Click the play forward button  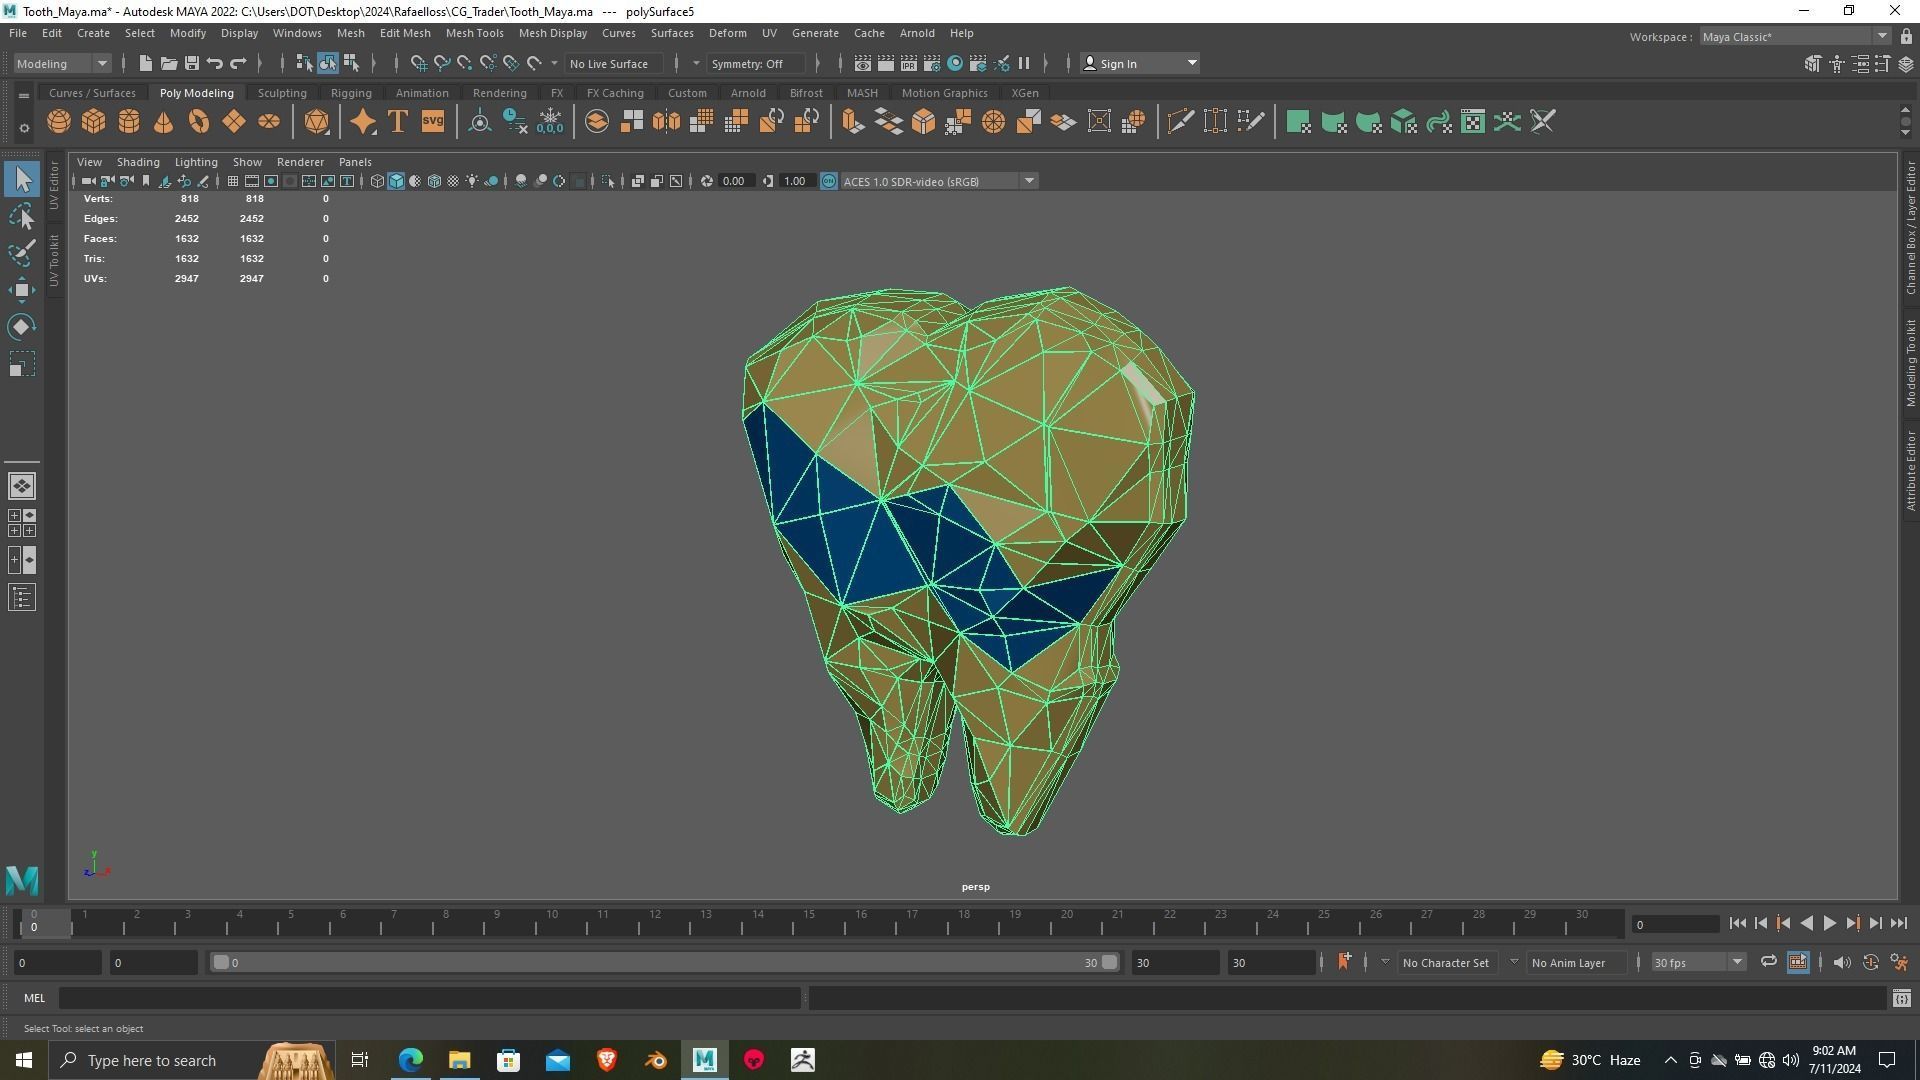1830,924
